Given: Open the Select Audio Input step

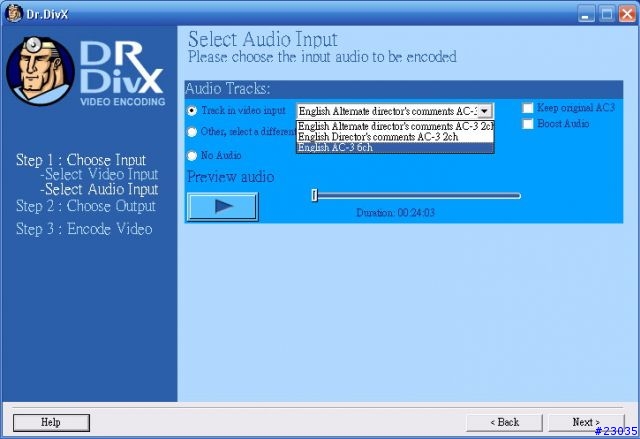Looking at the screenshot, I should [99, 189].
